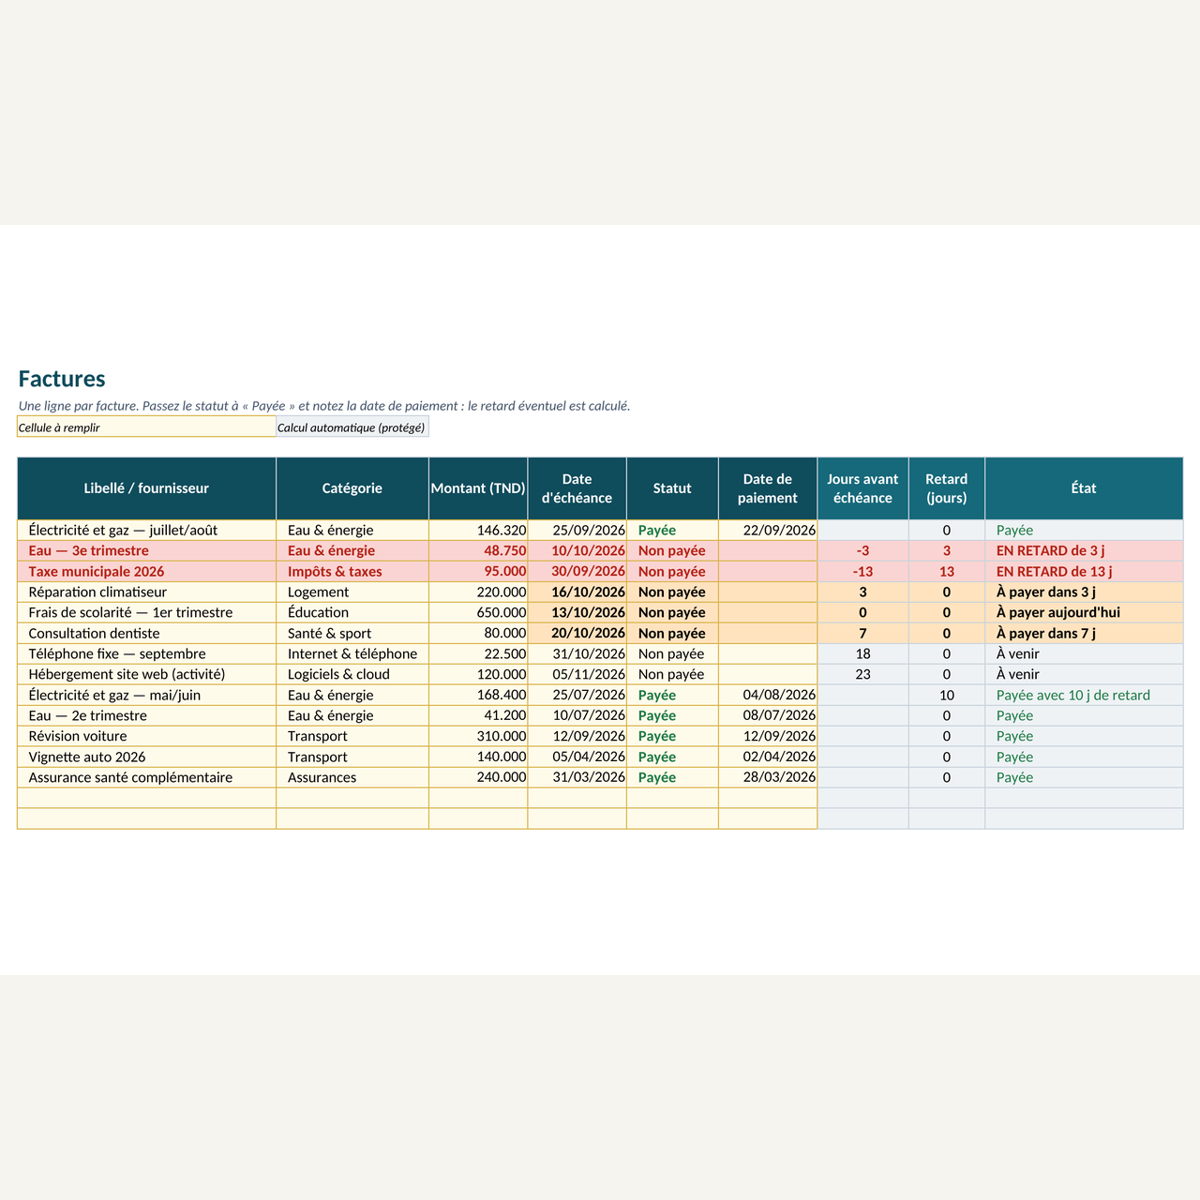1200x1200 pixels.
Task: Click category 'Internet & téléphone'
Action: [x=352, y=654]
